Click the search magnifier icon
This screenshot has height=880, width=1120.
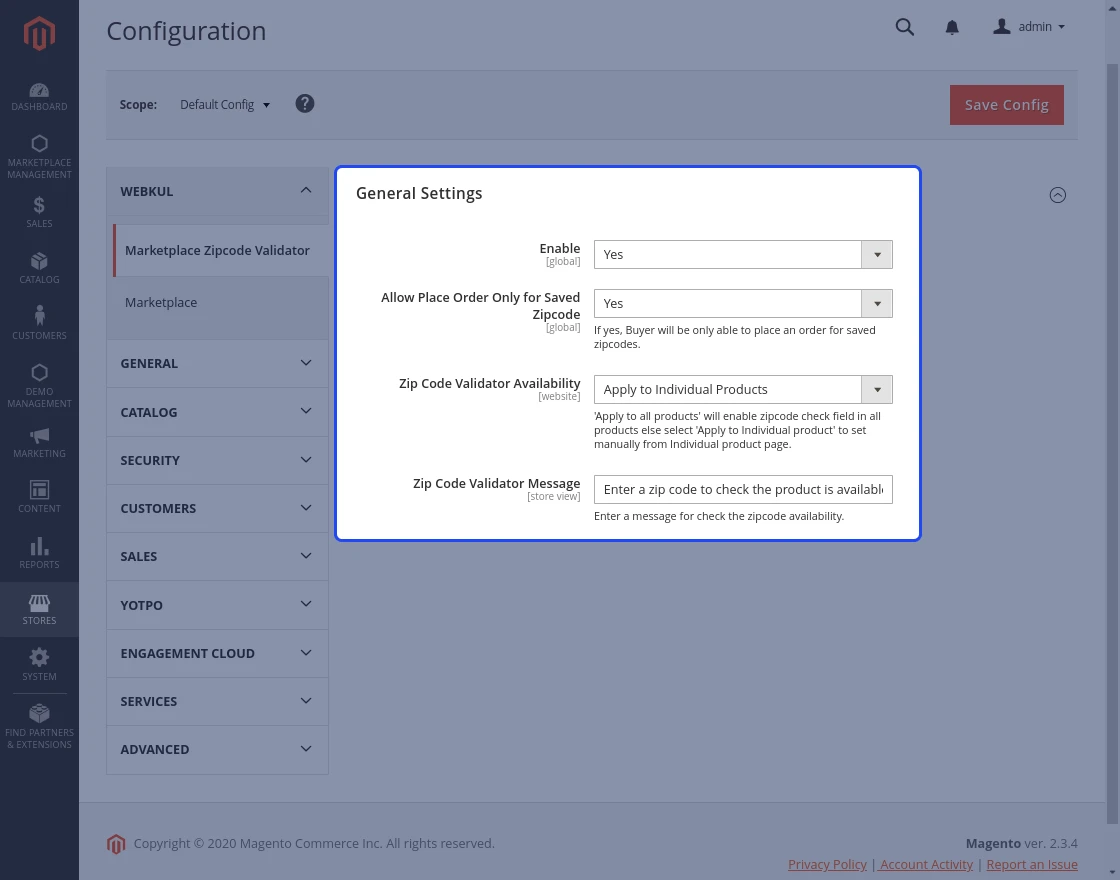(904, 27)
